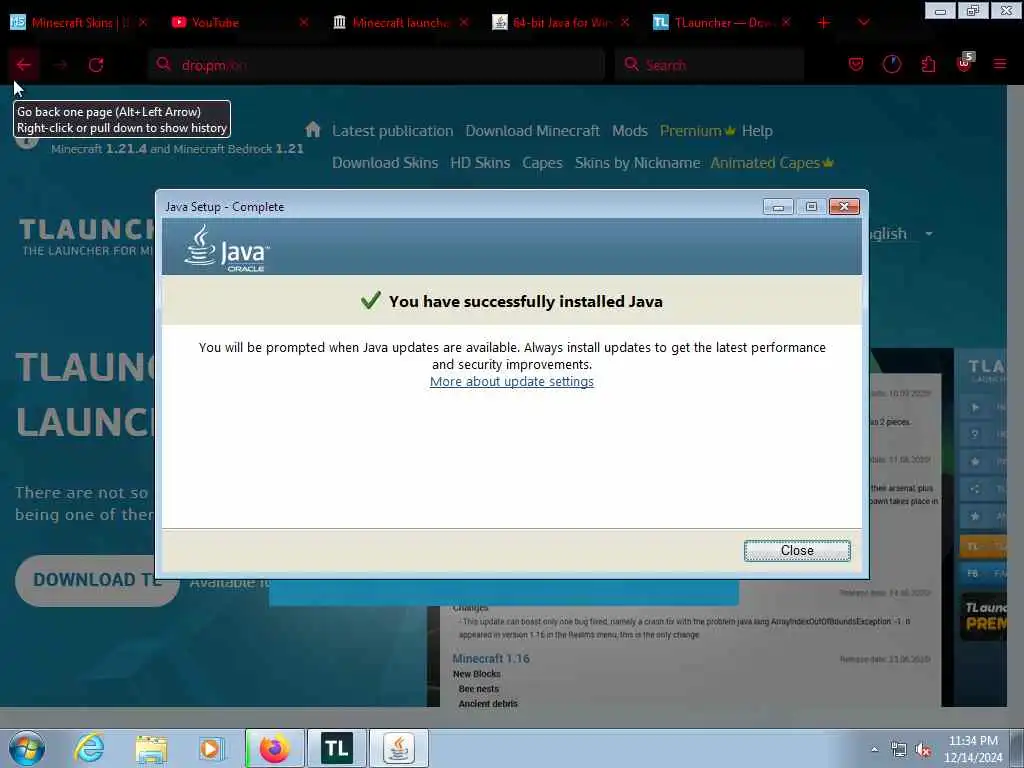Click the TLauncher logo on the page
This screenshot has height=768, width=1024.
tap(86, 237)
